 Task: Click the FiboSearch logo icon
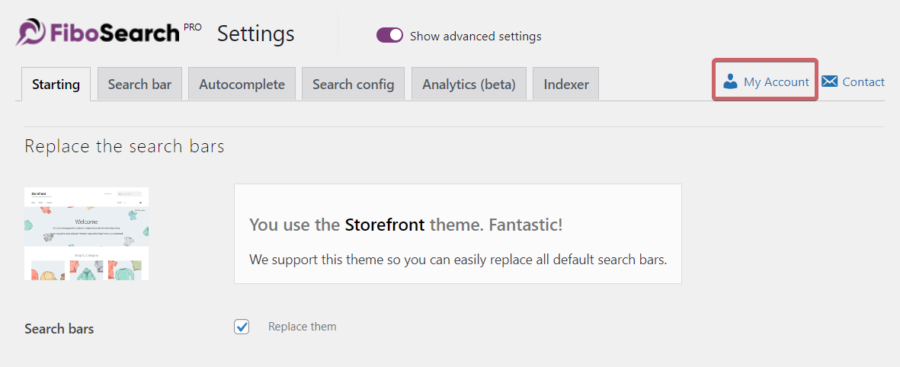coord(30,32)
